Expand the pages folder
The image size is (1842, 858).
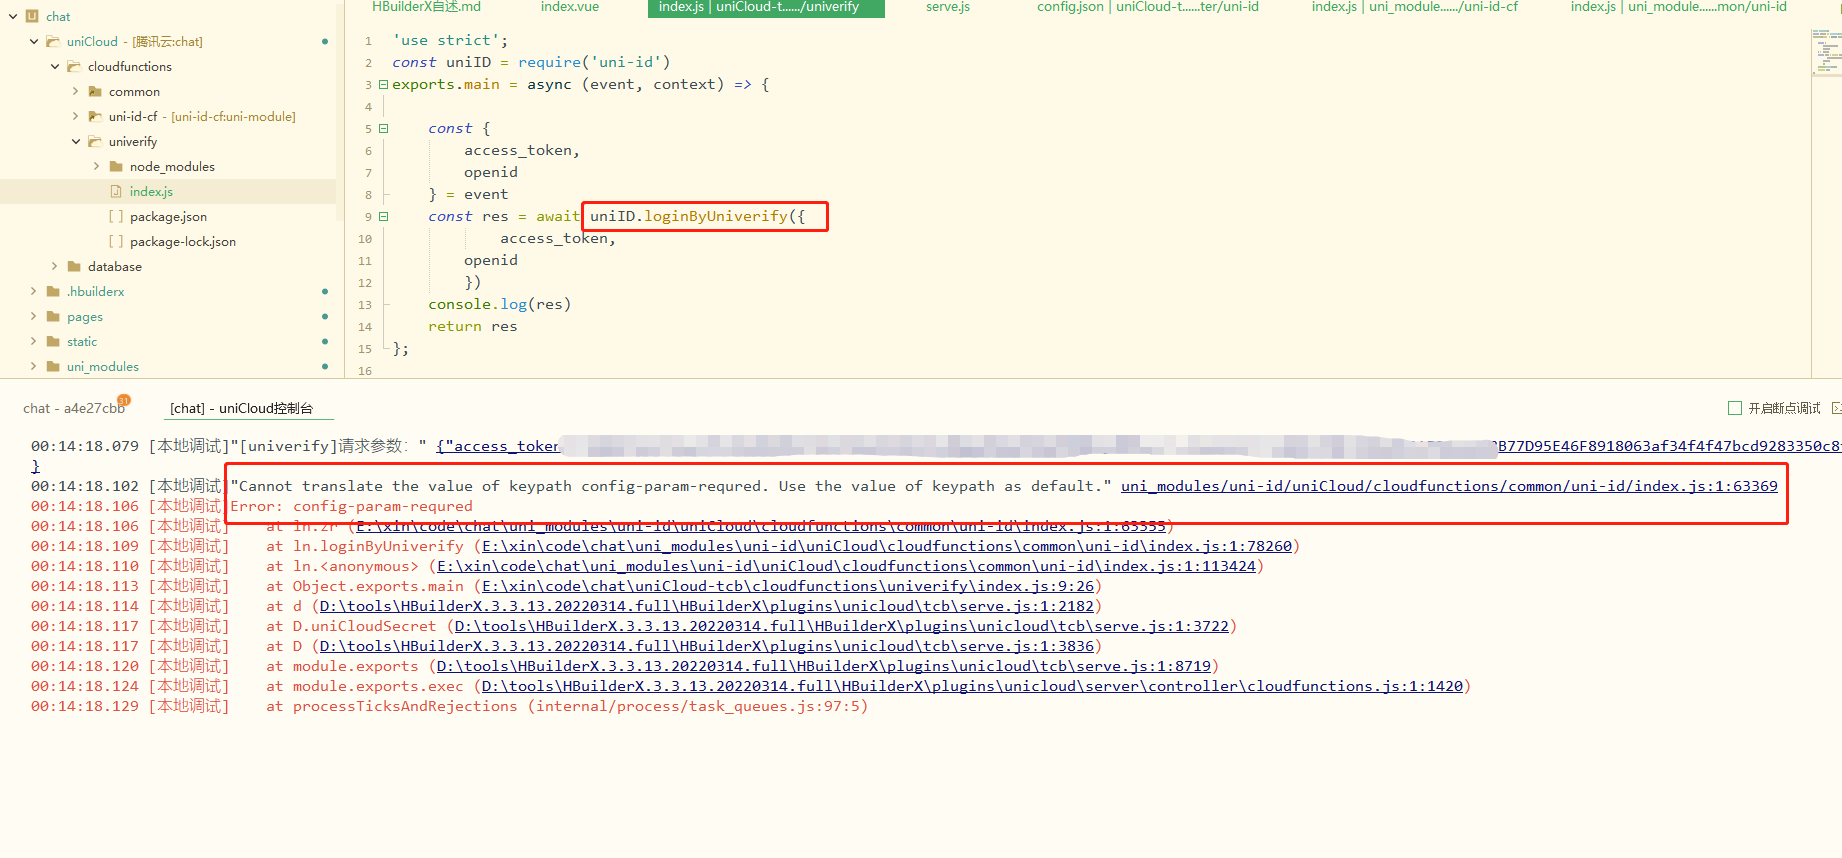(x=33, y=317)
